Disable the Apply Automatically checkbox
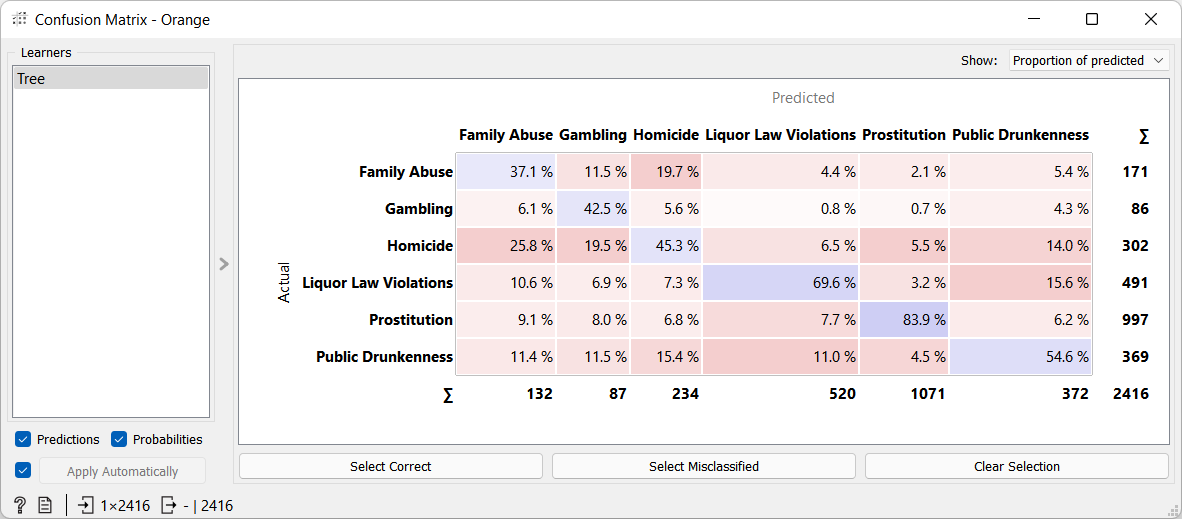This screenshot has height=519, width=1182. 24,471
